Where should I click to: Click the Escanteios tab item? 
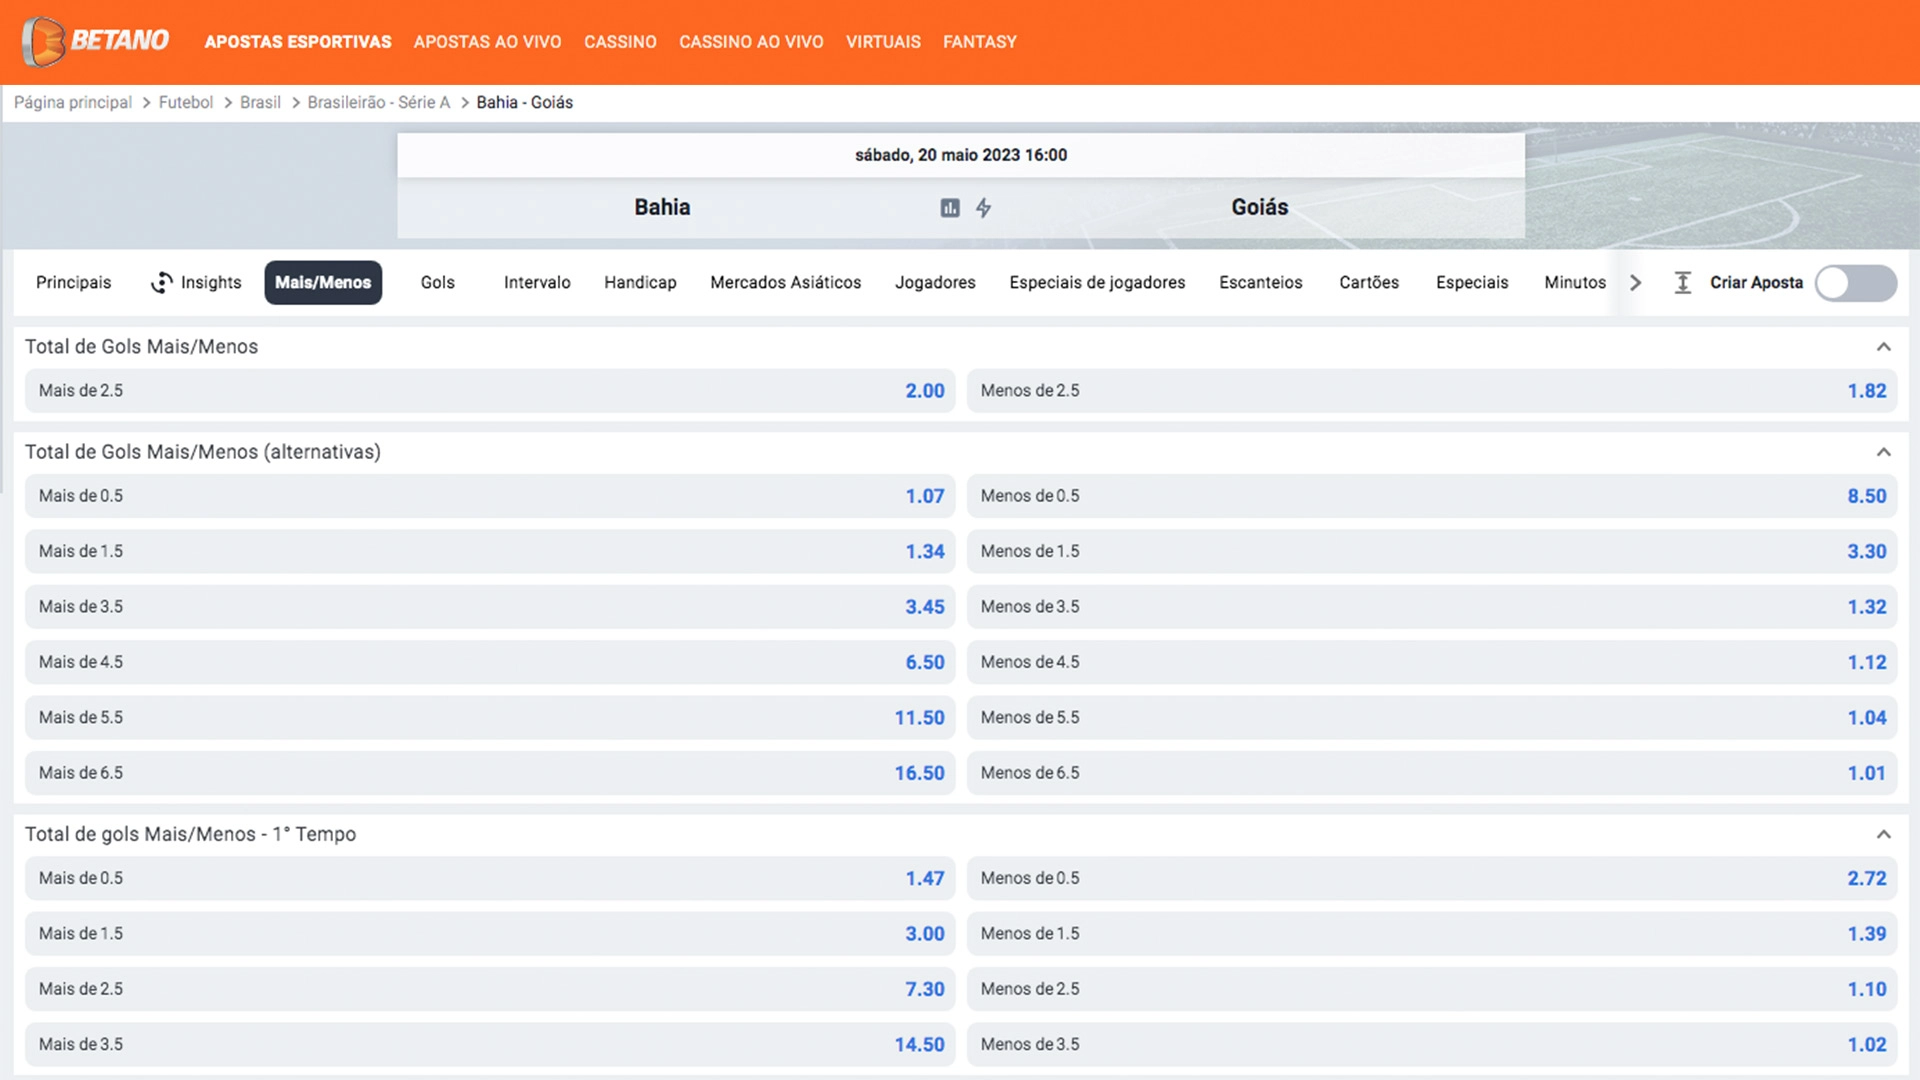coord(1261,282)
